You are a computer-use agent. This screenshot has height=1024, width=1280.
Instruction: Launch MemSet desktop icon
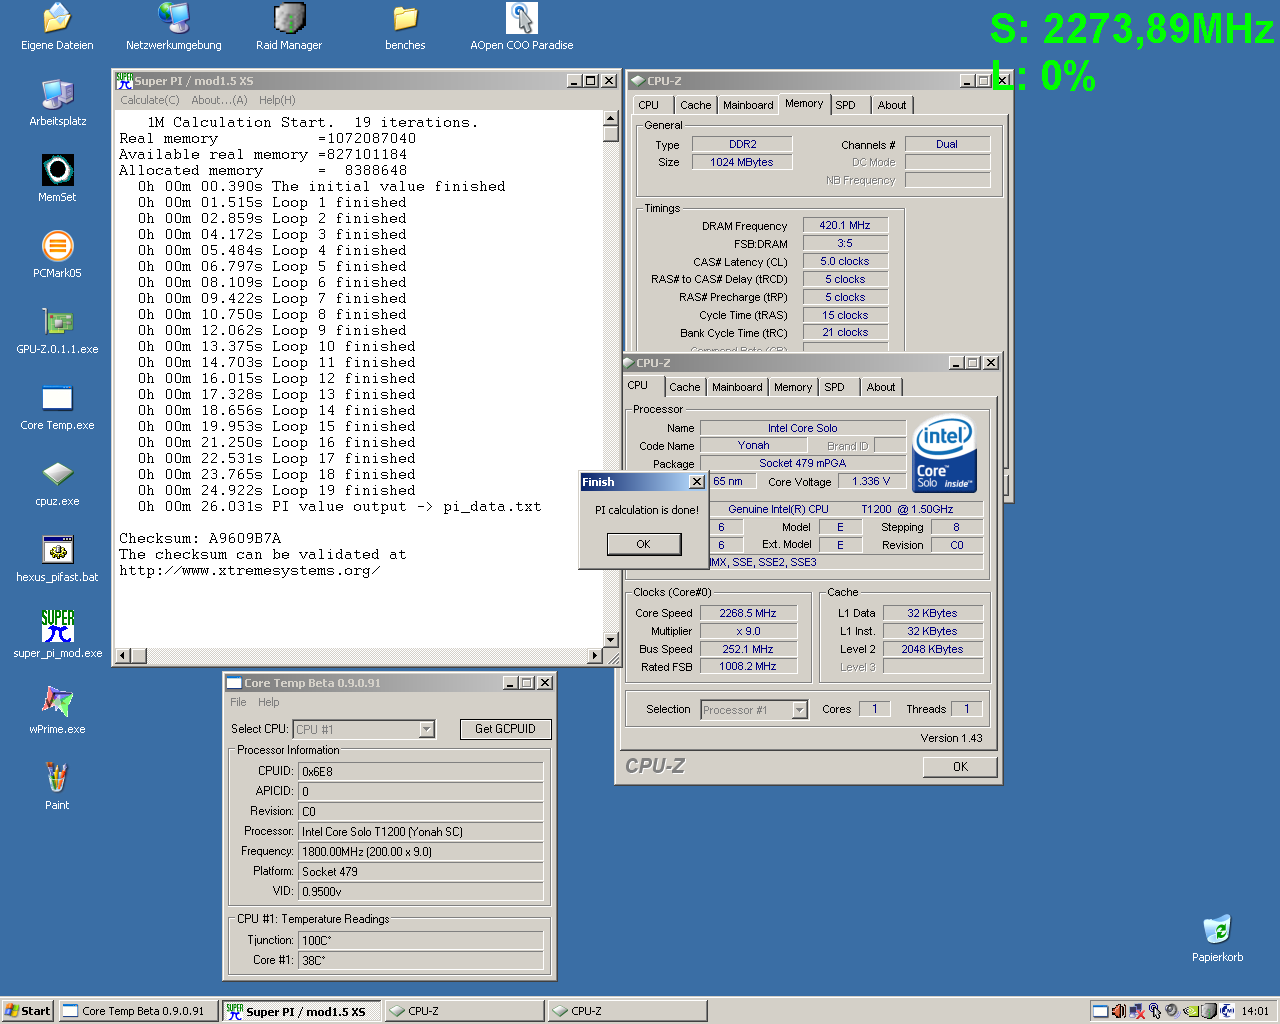pos(57,179)
